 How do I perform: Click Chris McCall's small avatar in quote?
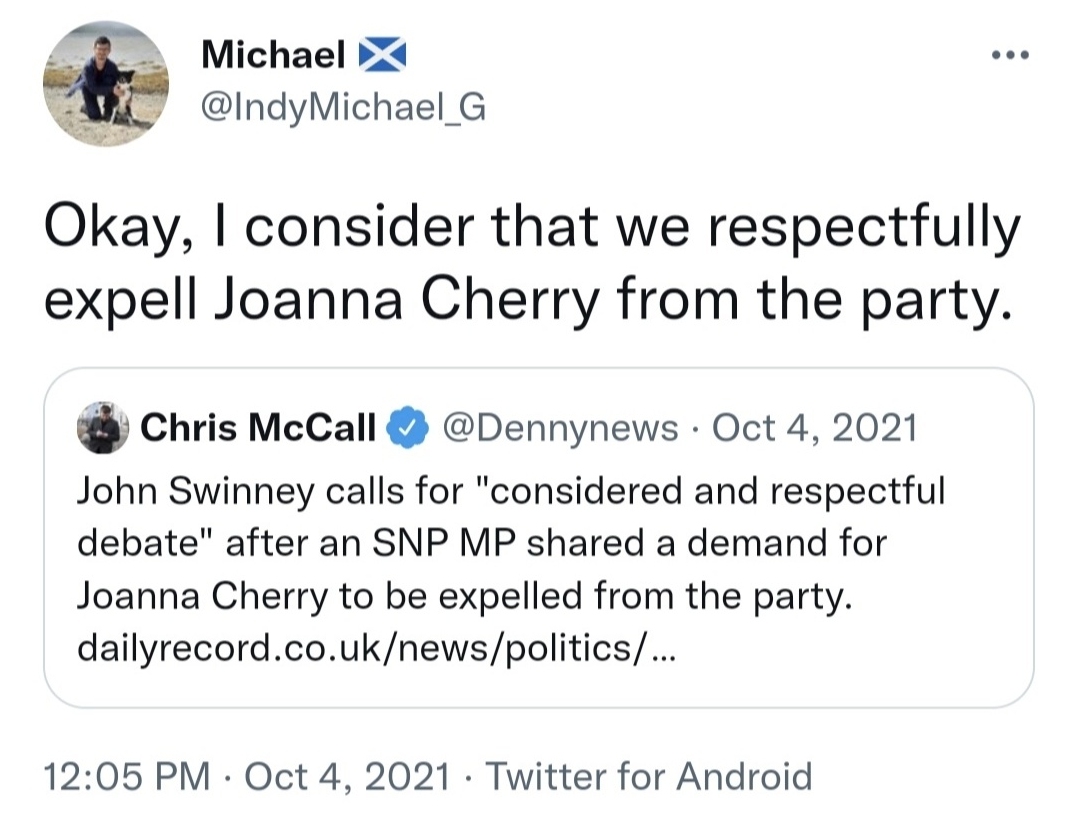coord(103,429)
